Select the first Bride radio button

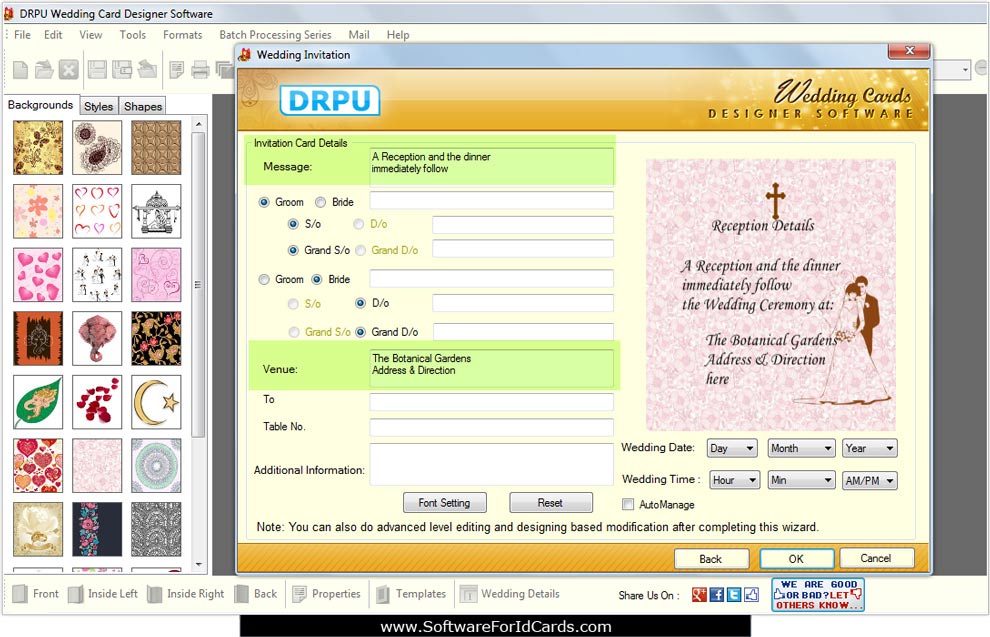point(321,202)
